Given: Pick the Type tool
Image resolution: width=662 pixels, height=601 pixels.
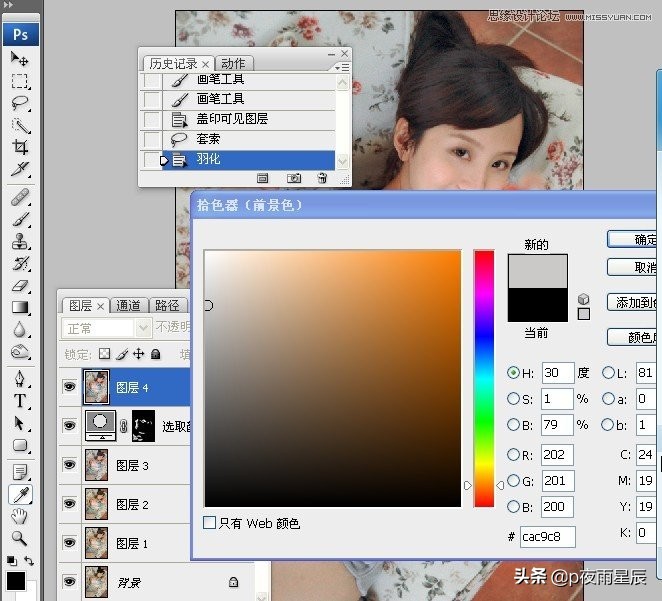Looking at the screenshot, I should (19, 401).
